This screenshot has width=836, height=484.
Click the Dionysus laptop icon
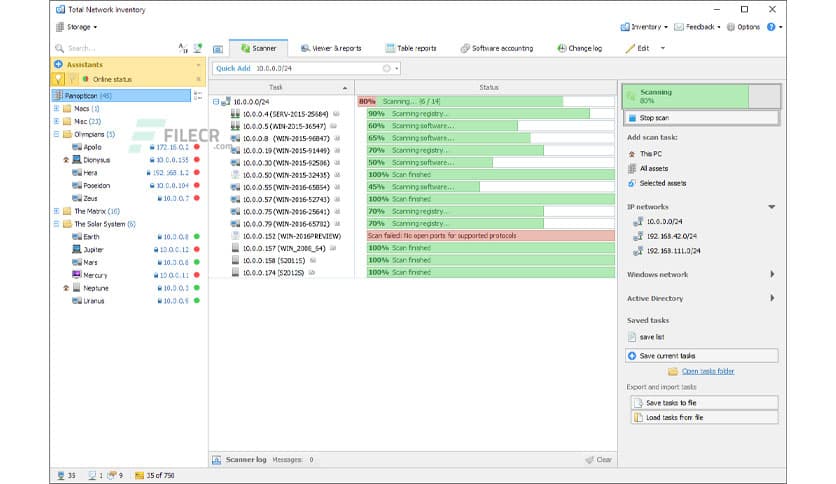click(x=77, y=159)
